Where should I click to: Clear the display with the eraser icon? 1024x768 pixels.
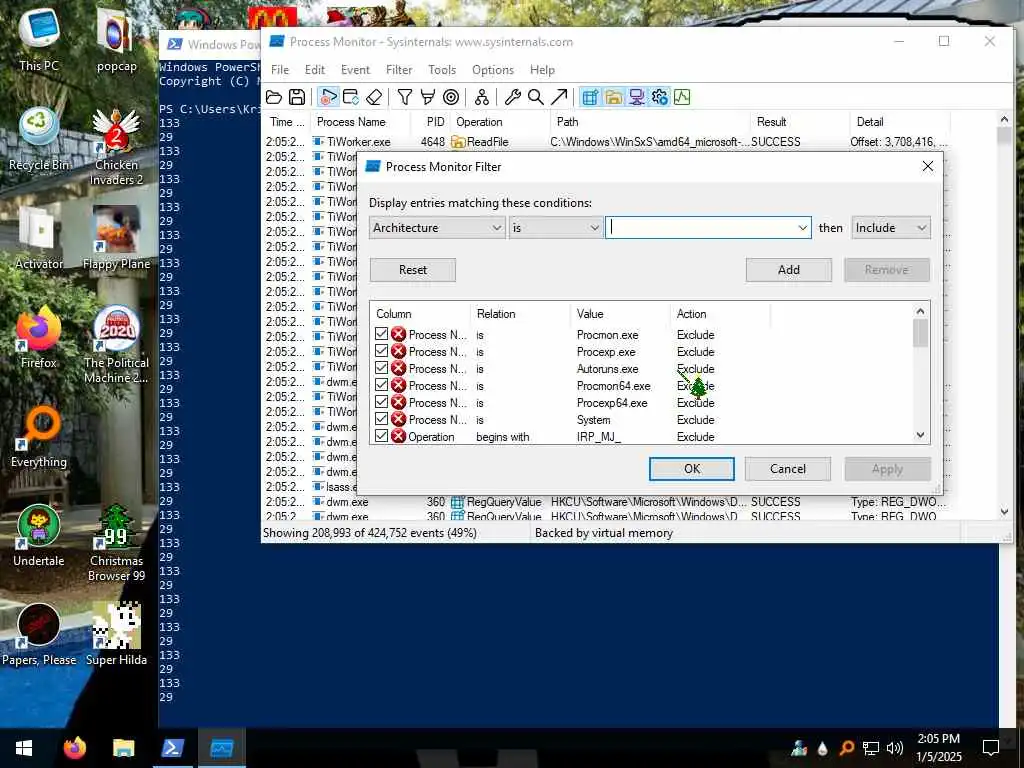[374, 97]
